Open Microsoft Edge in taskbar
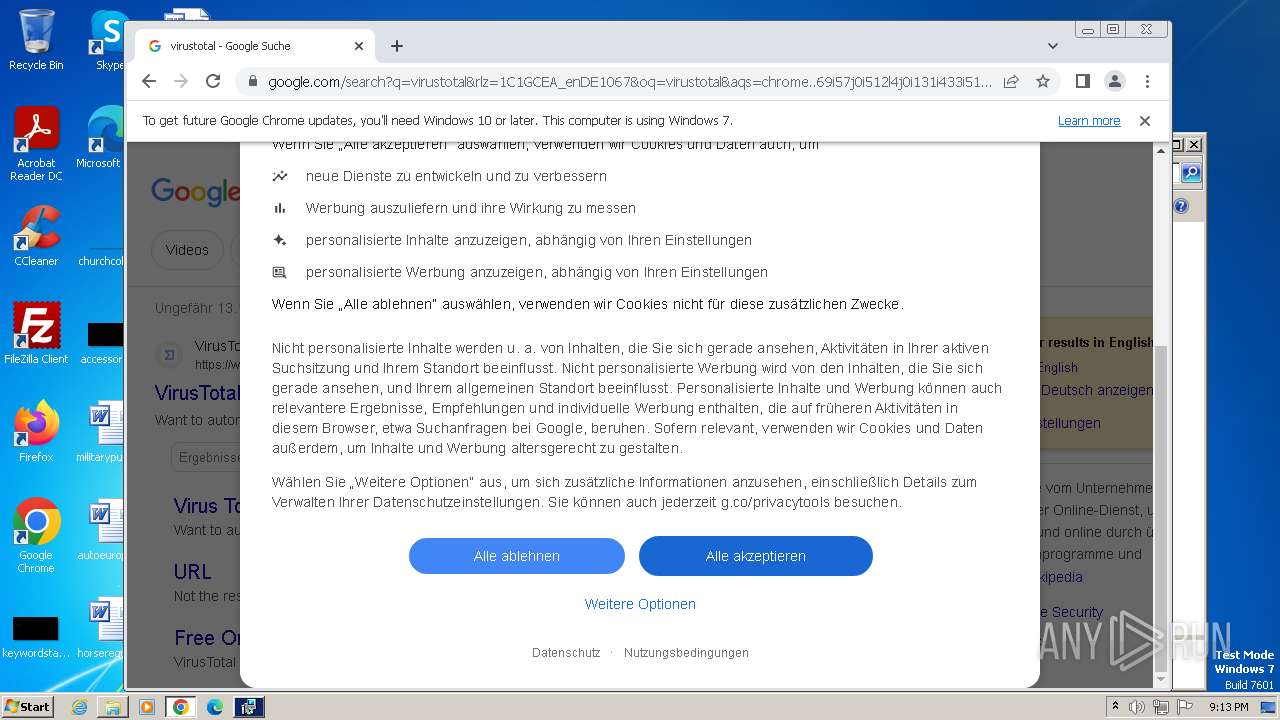Viewport: 1280px width, 720px height. [215, 707]
